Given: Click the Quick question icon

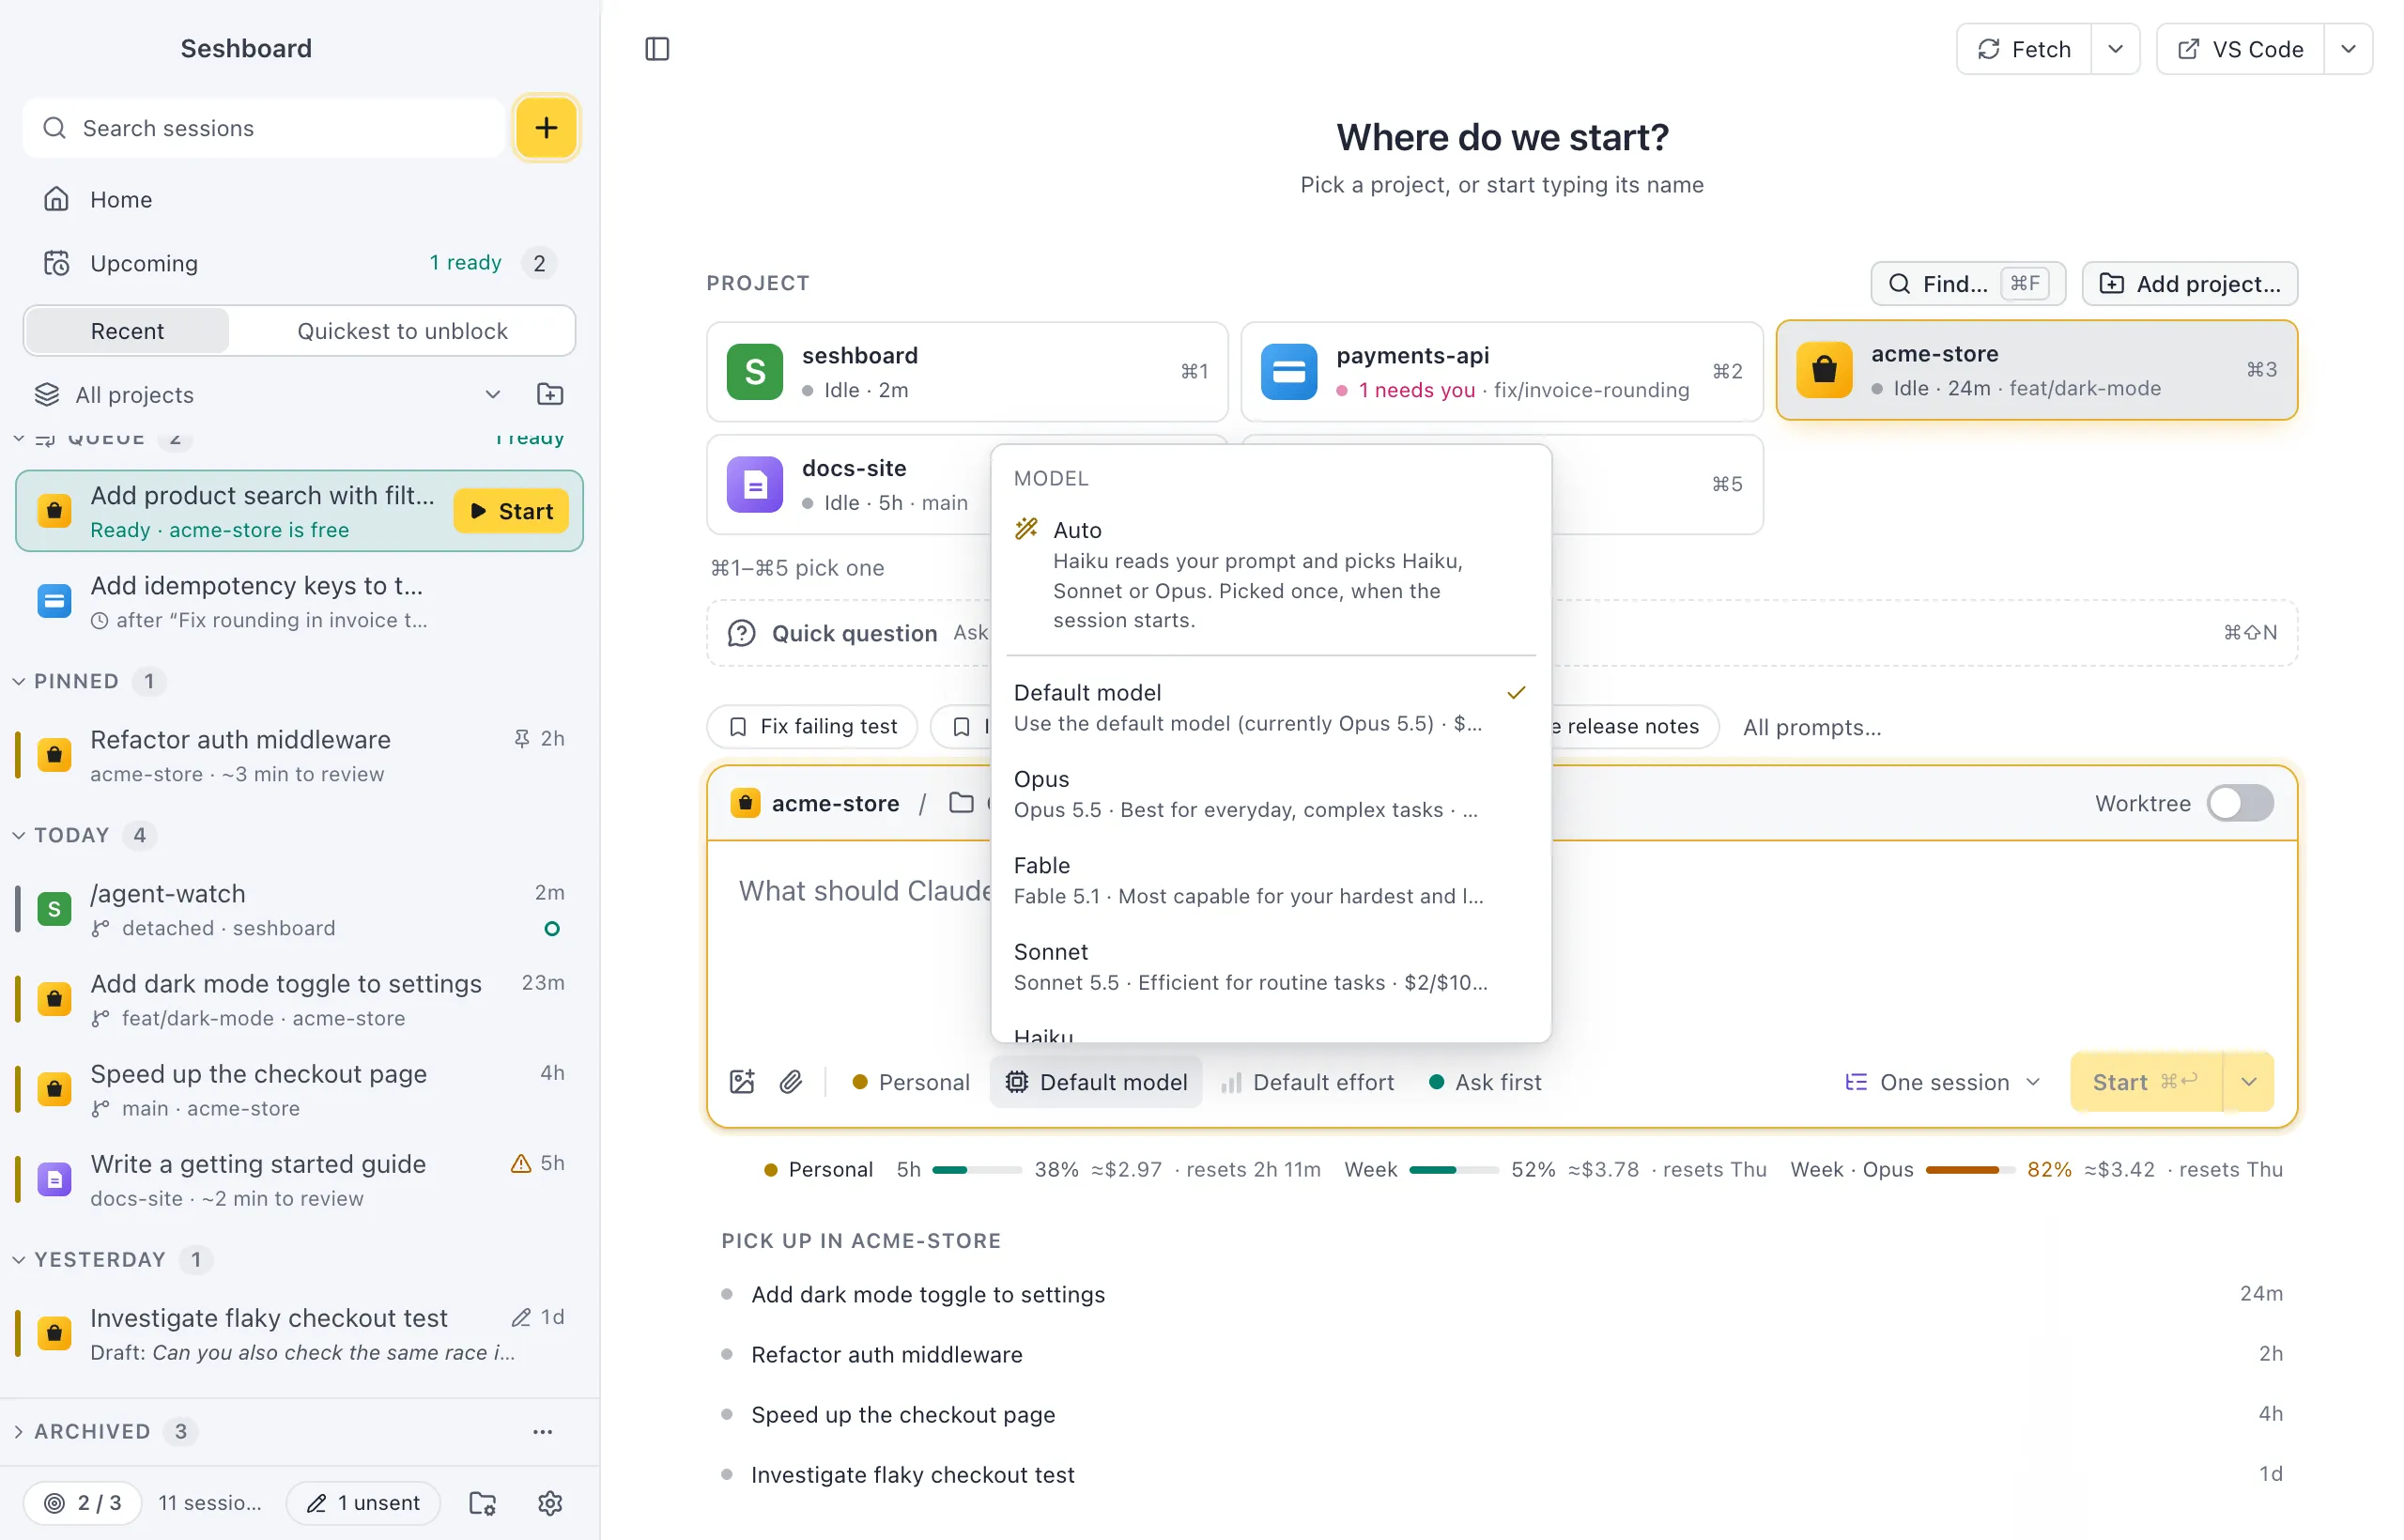Looking at the screenshot, I should pyautogui.click(x=741, y=633).
